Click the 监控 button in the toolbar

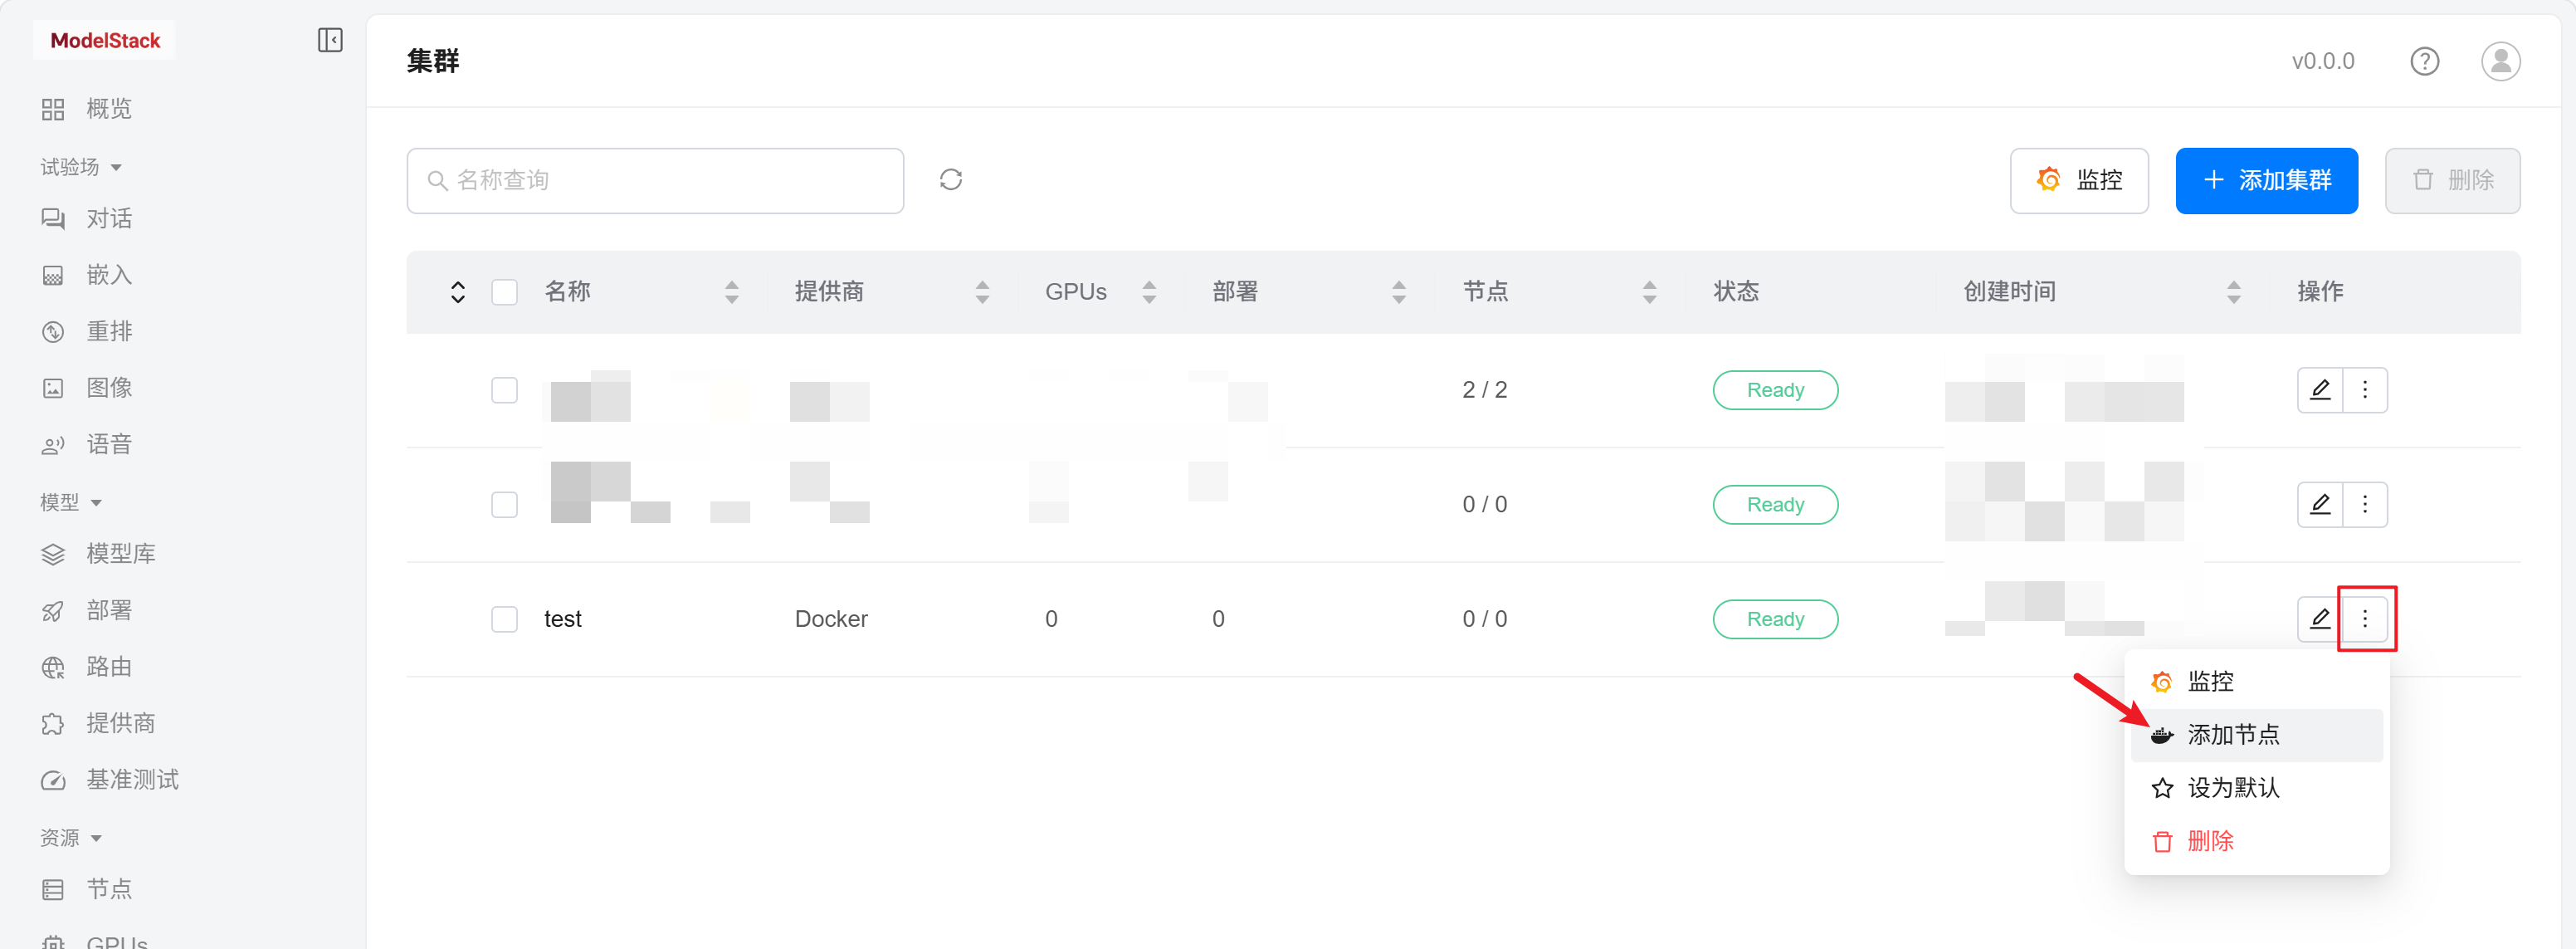coord(2079,181)
